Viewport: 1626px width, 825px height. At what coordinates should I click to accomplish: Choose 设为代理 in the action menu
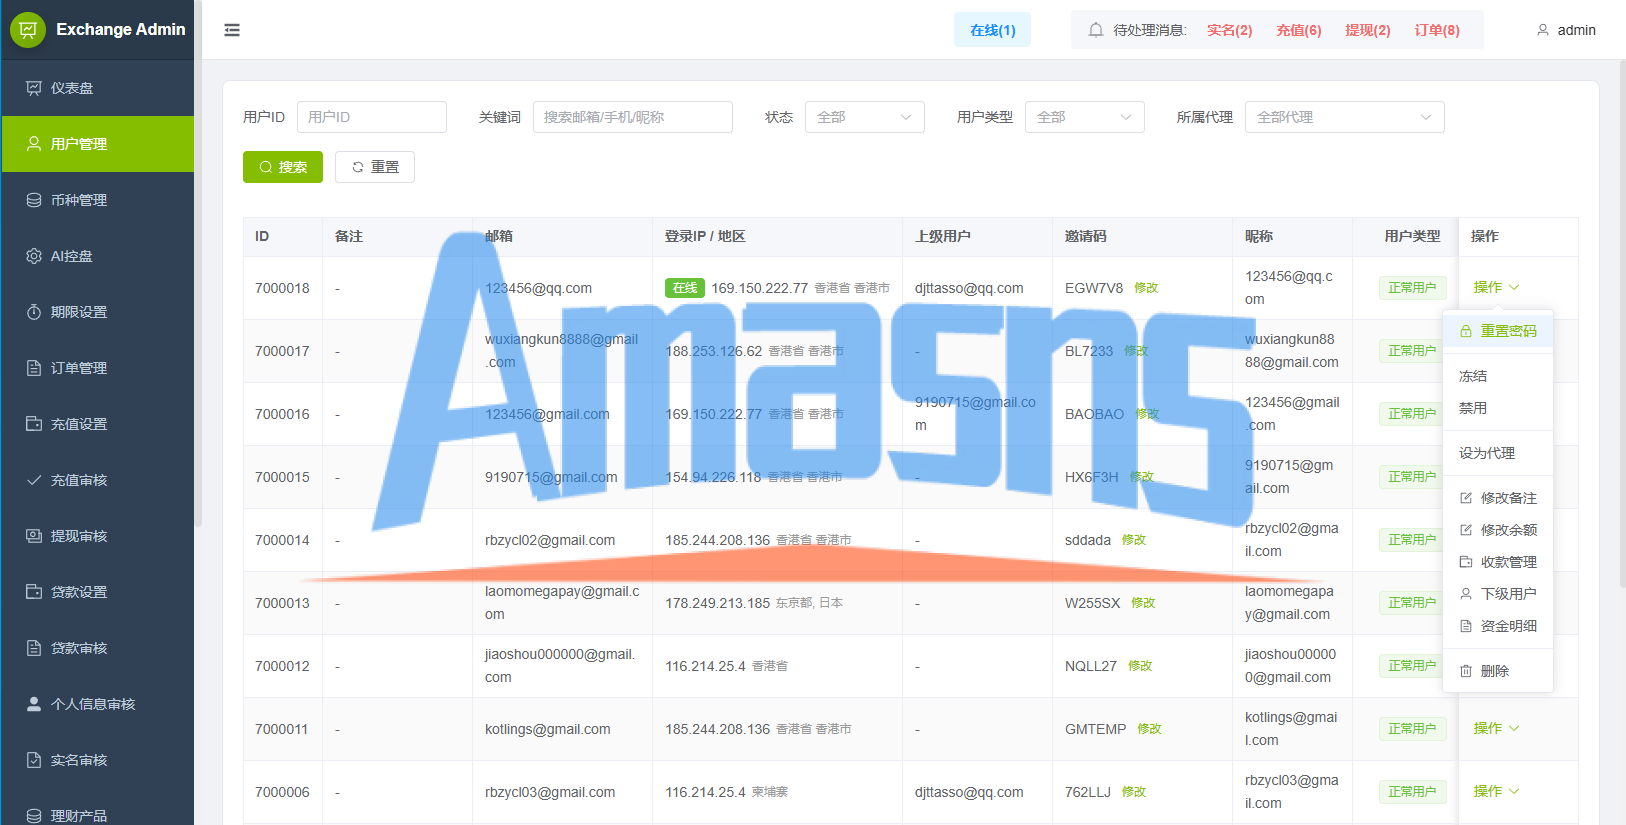coord(1498,453)
